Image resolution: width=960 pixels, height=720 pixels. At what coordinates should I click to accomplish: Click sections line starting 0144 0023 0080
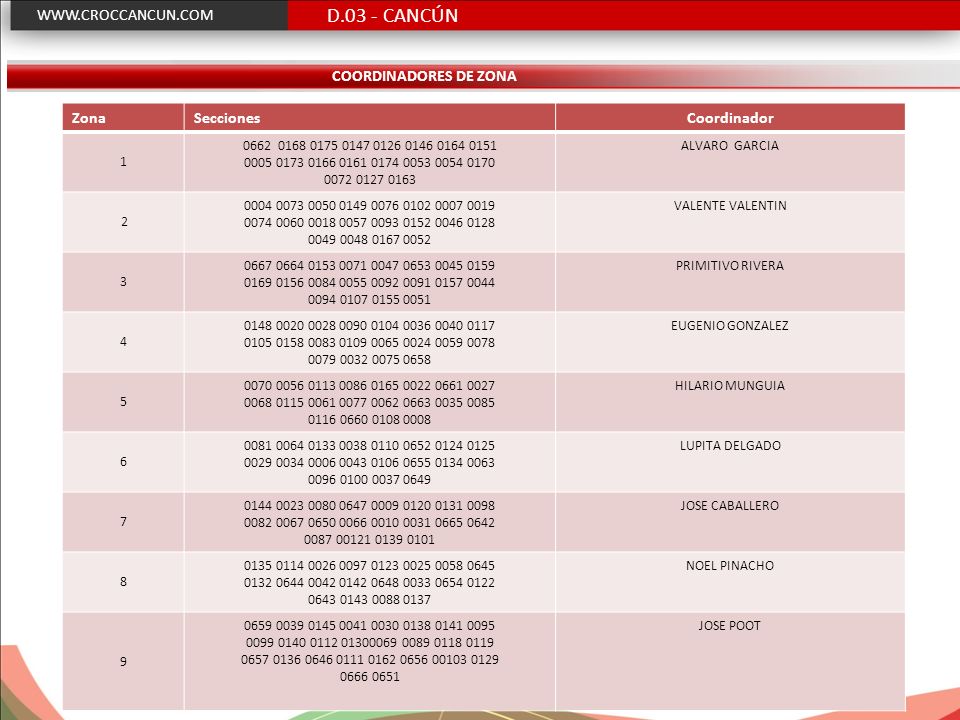[x=370, y=506]
